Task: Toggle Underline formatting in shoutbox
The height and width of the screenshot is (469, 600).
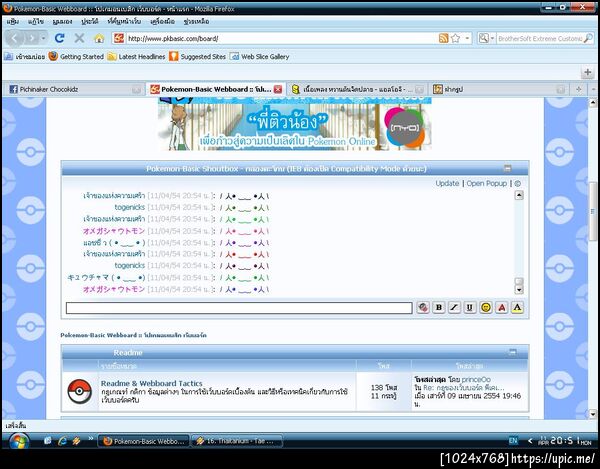Action: click(x=470, y=308)
